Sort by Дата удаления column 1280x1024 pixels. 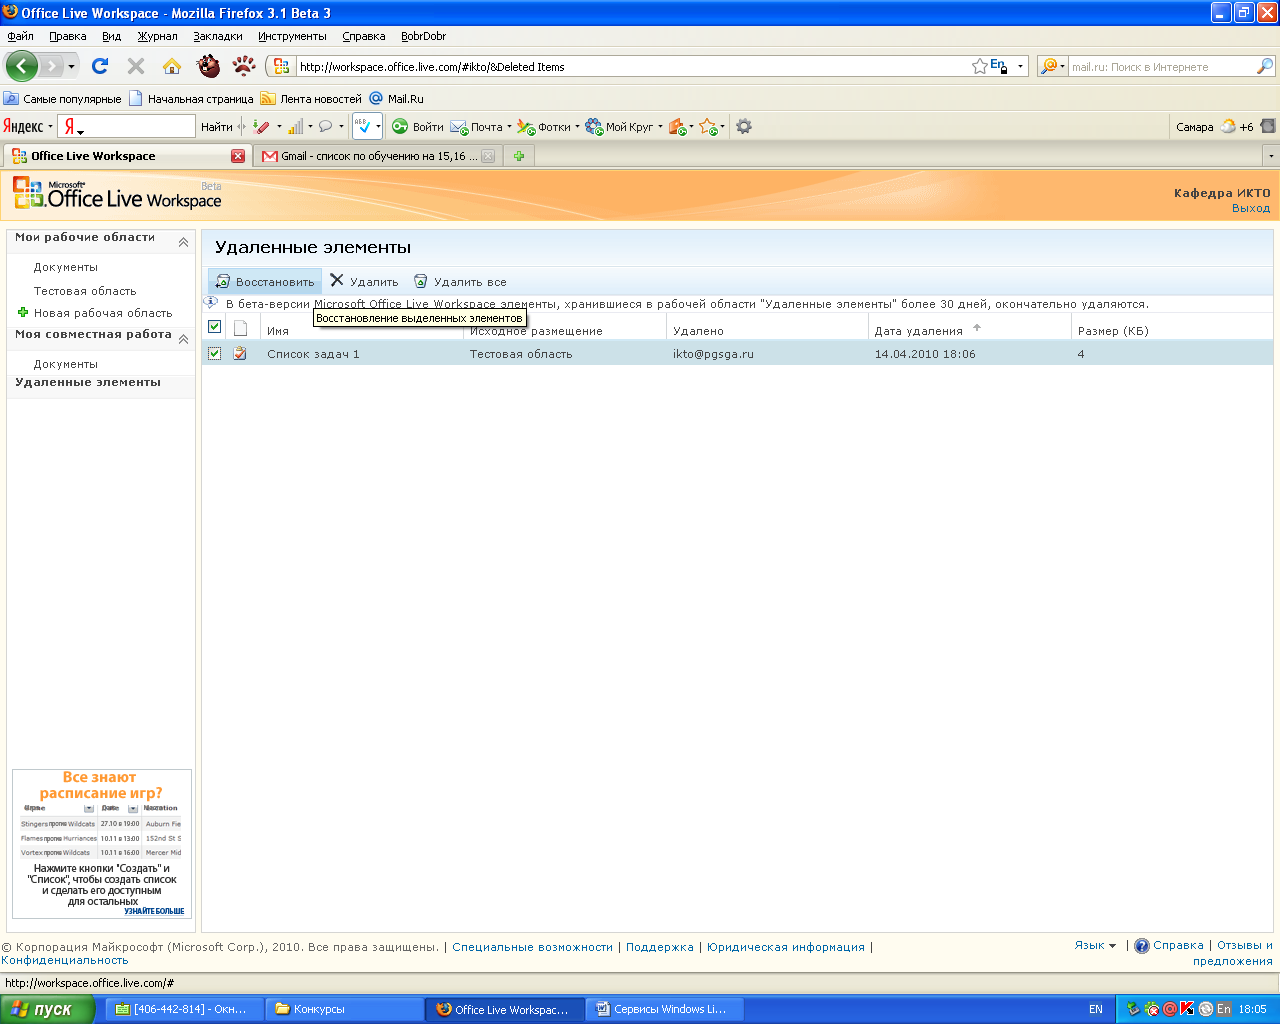pyautogui.click(x=918, y=331)
